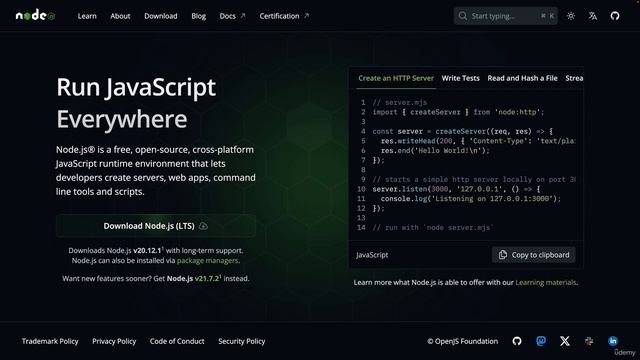Open the language selector icon
The width and height of the screenshot is (640, 360).
coord(593,16)
